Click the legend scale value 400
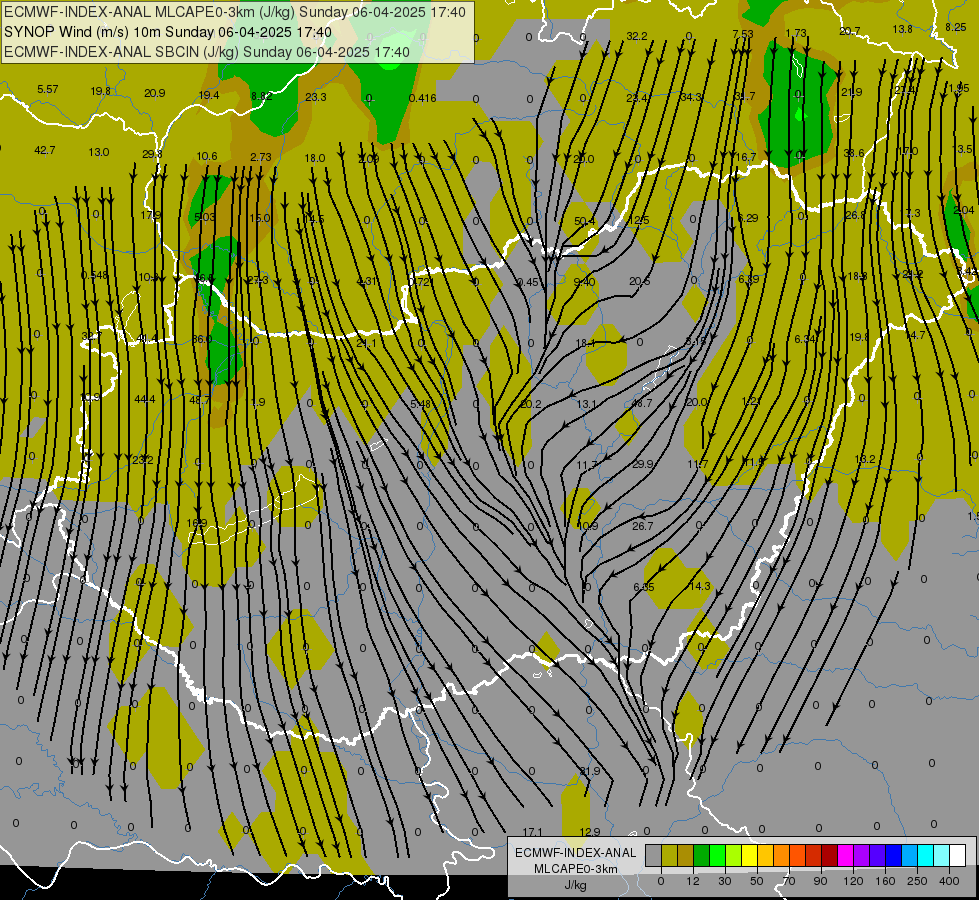The image size is (979, 900). point(949,881)
